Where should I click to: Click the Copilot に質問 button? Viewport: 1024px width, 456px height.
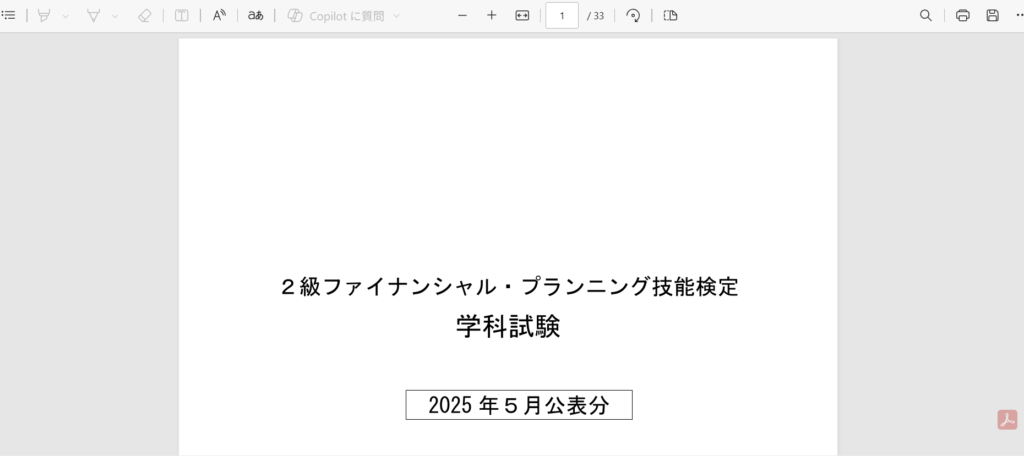tap(335, 16)
